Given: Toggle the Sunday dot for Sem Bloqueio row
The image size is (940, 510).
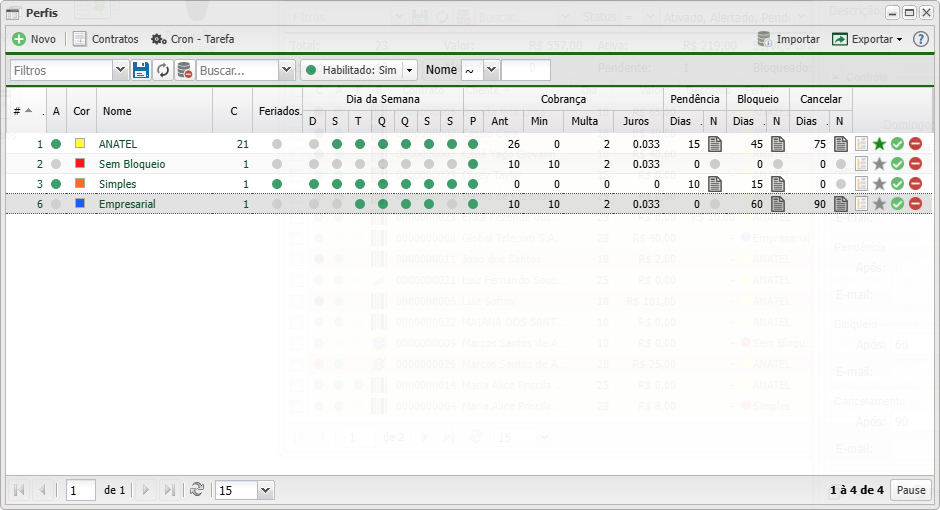Looking at the screenshot, I should [x=314, y=164].
